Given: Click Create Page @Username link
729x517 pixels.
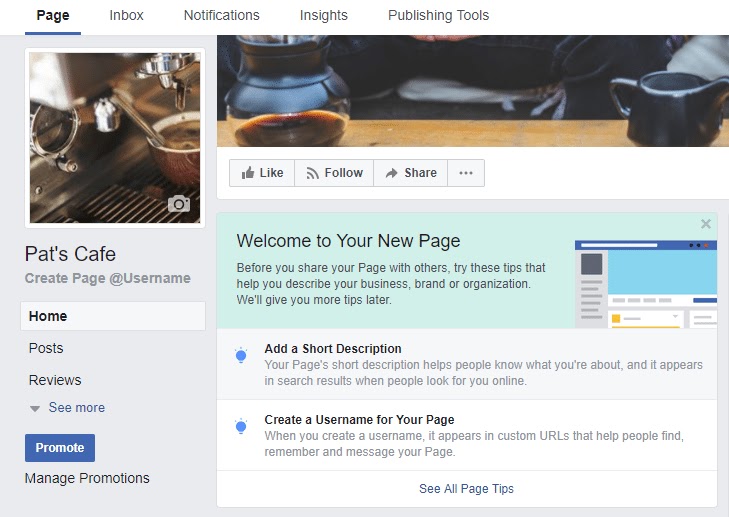Looking at the screenshot, I should [107, 278].
